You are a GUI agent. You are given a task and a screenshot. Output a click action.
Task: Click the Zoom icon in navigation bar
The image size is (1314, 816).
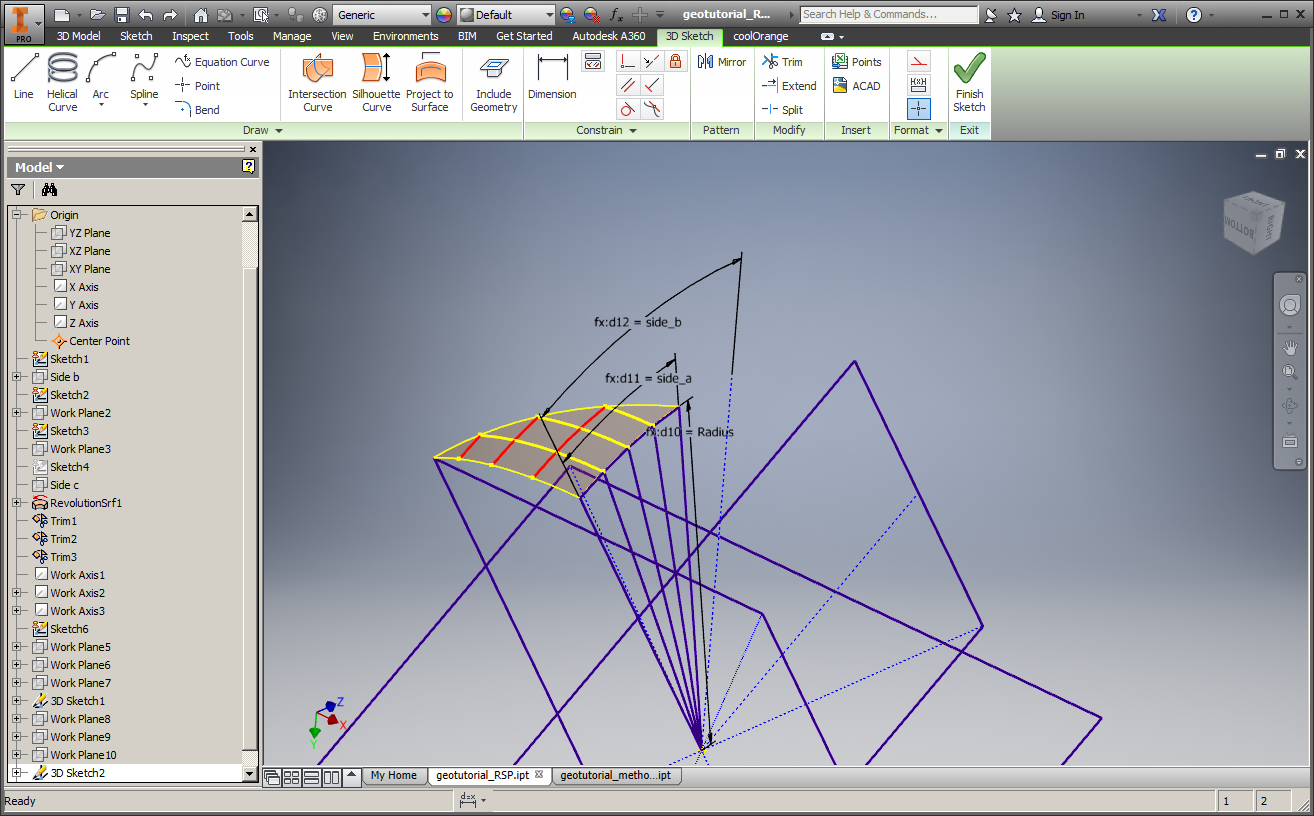tap(1290, 372)
